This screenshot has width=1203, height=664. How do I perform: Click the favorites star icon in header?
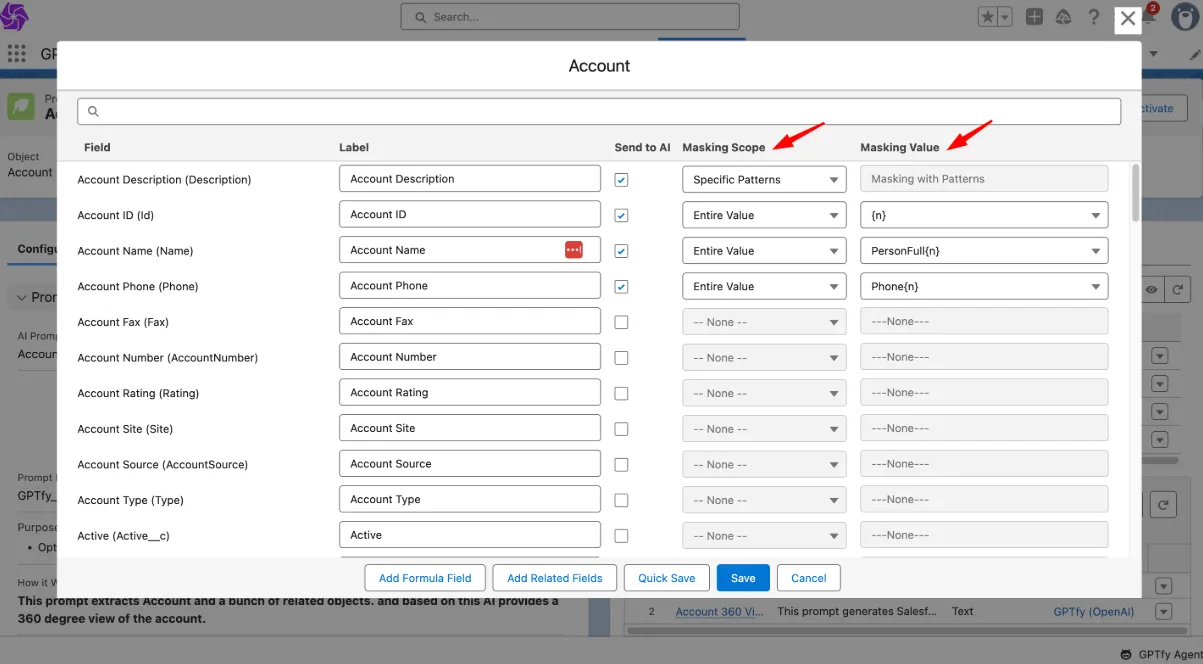986,16
